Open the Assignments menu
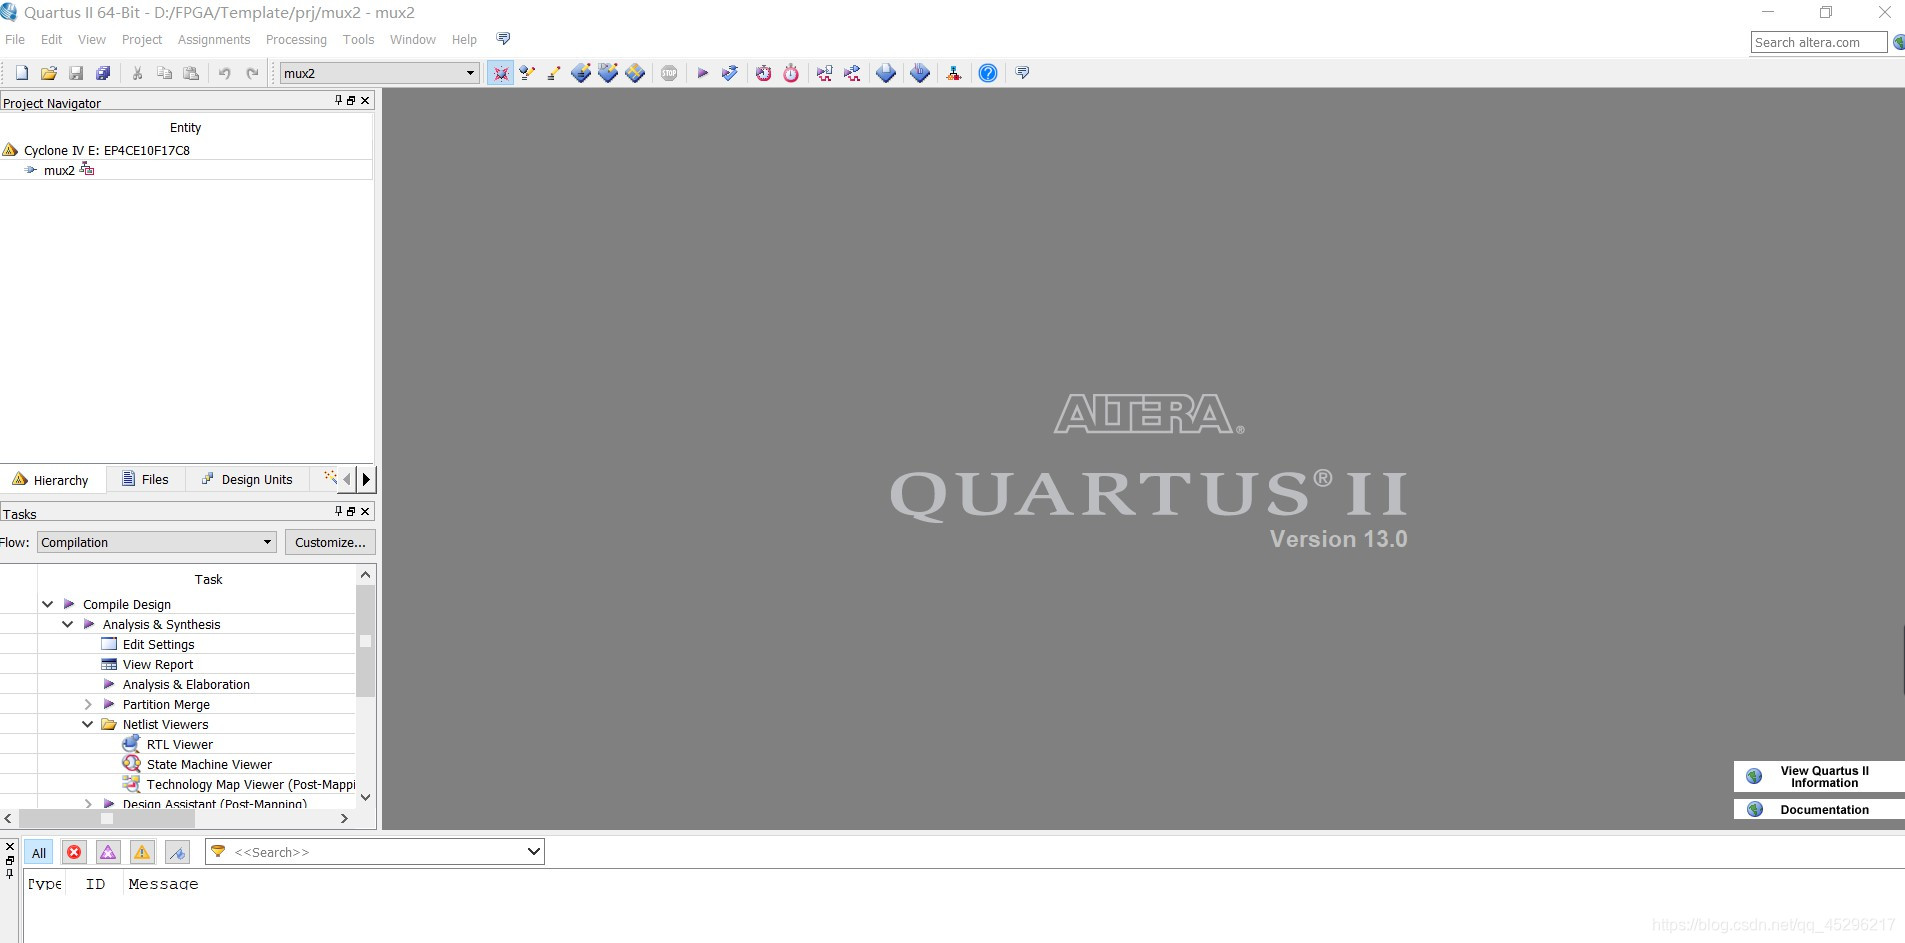This screenshot has width=1905, height=943. (214, 40)
